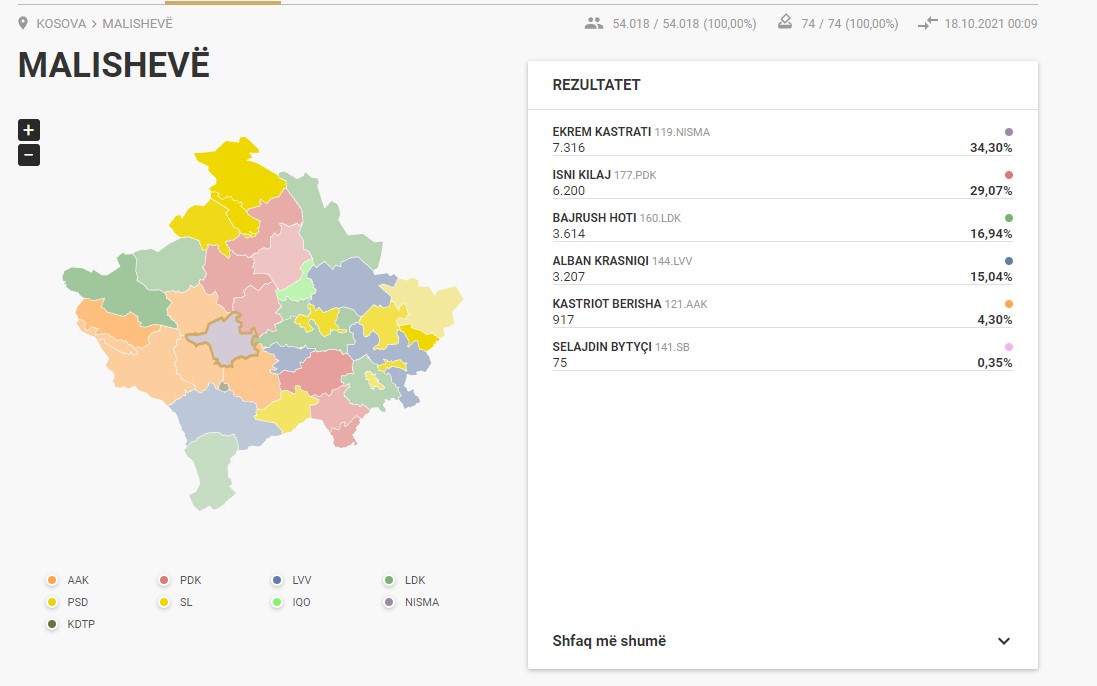Click the location pin icon in breadcrumb
The image size is (1097, 686).
[x=24, y=23]
